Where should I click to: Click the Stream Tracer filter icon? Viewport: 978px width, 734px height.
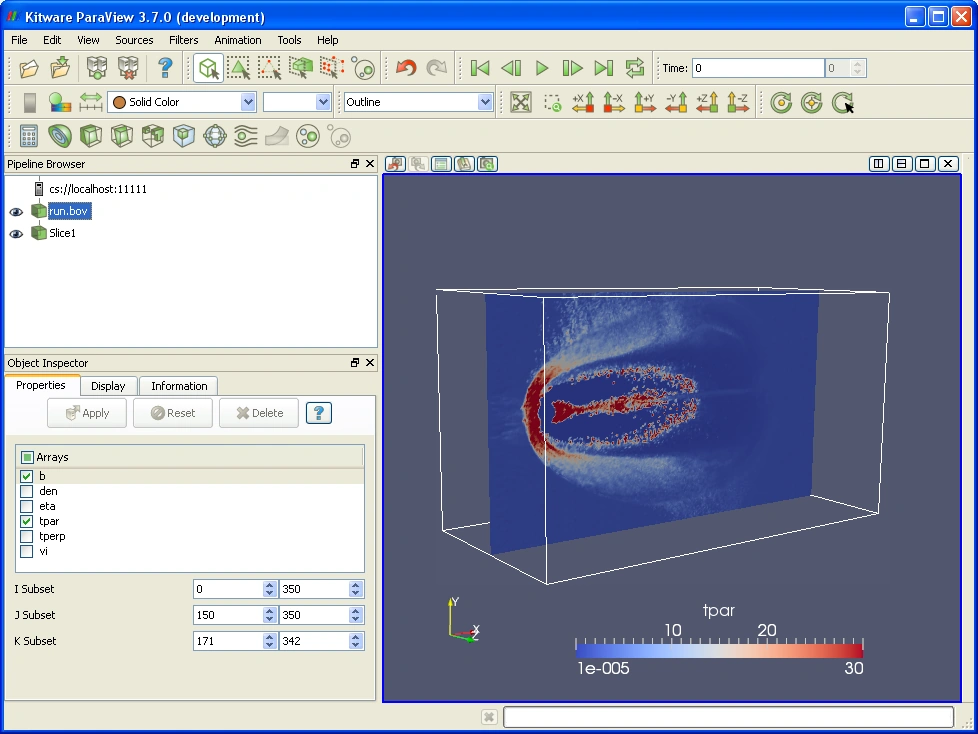click(246, 136)
